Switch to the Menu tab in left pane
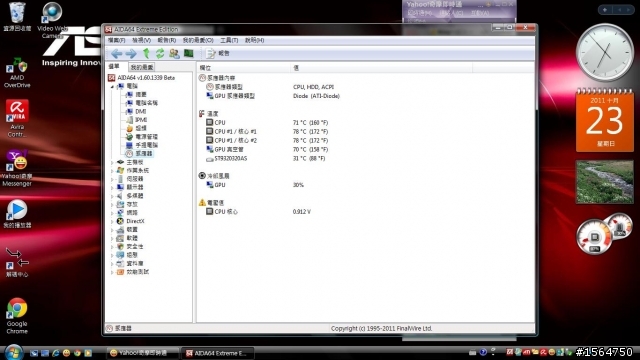The image size is (640, 360). (x=114, y=67)
